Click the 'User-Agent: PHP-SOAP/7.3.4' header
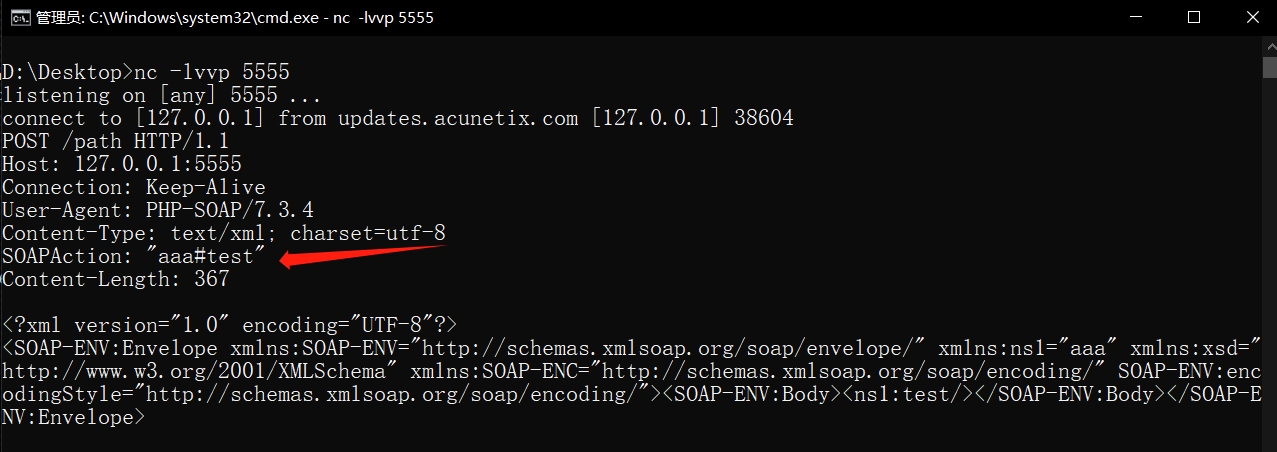Image resolution: width=1277 pixels, height=452 pixels. pos(158,210)
